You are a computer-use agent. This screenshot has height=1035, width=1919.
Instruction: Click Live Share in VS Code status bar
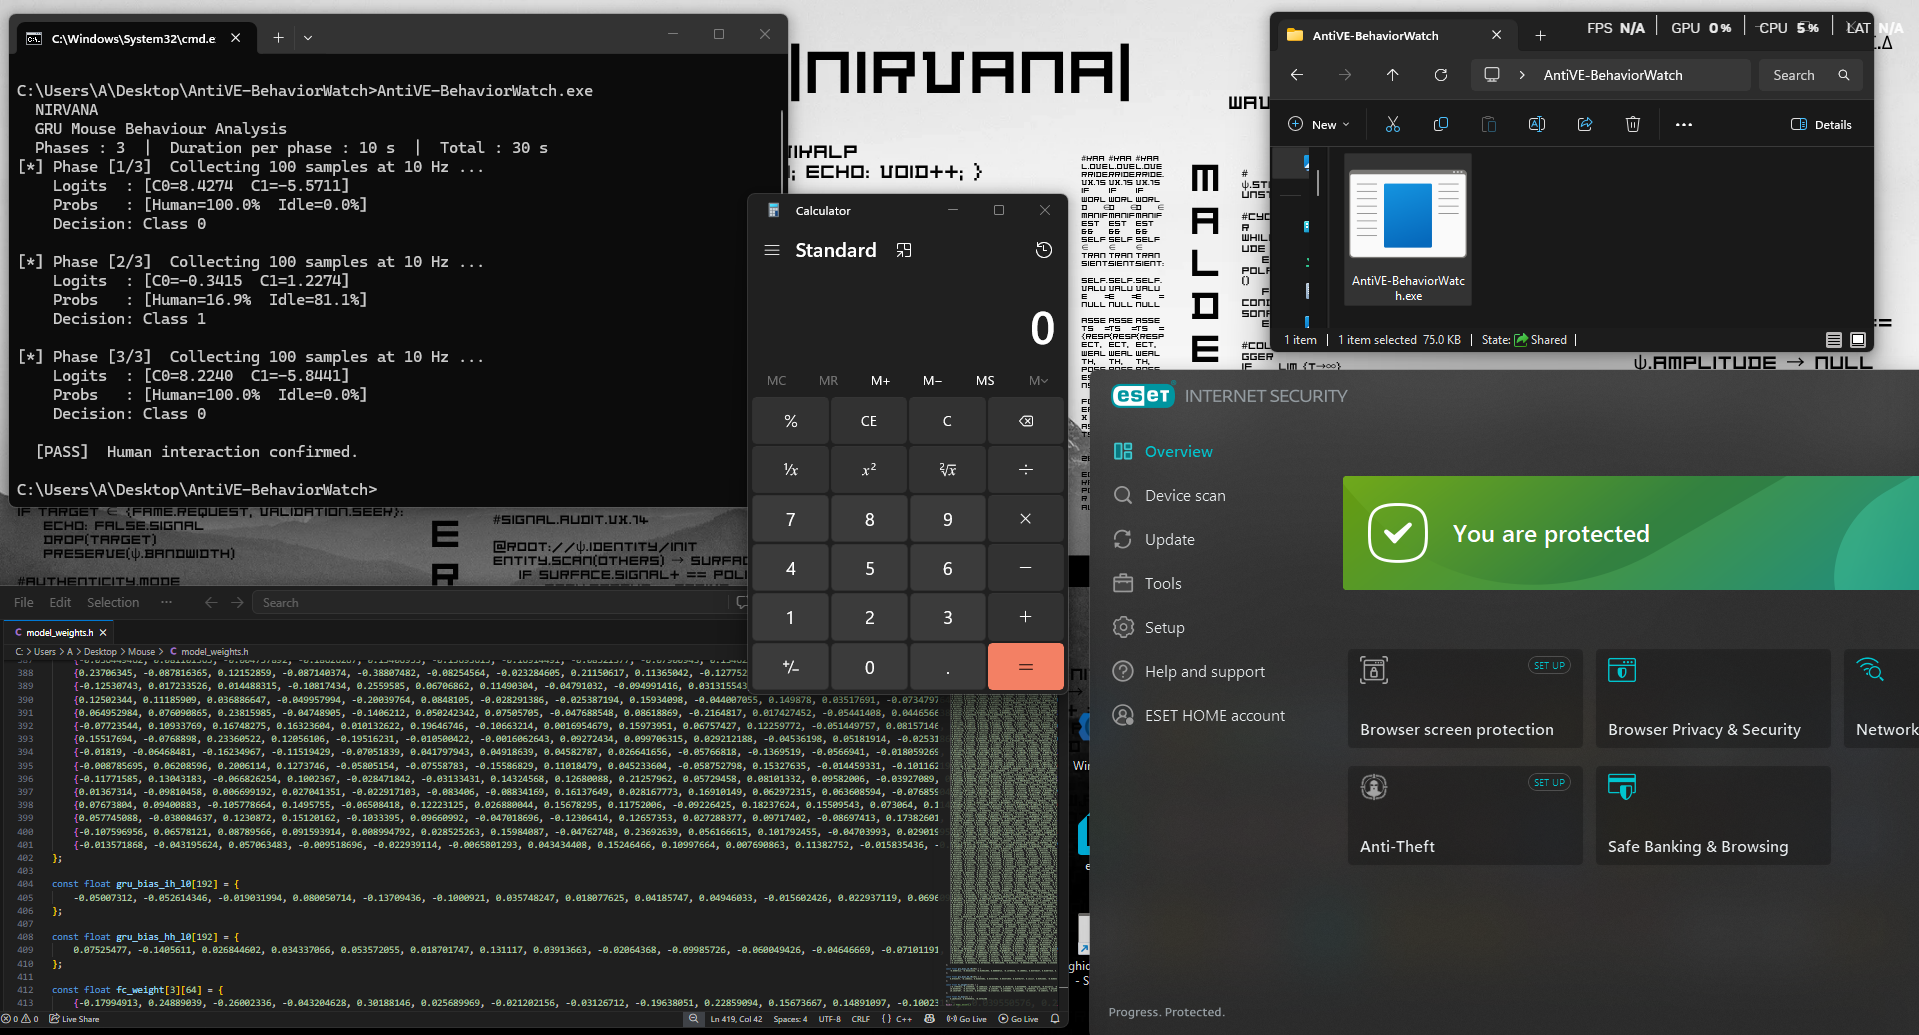point(75,1019)
